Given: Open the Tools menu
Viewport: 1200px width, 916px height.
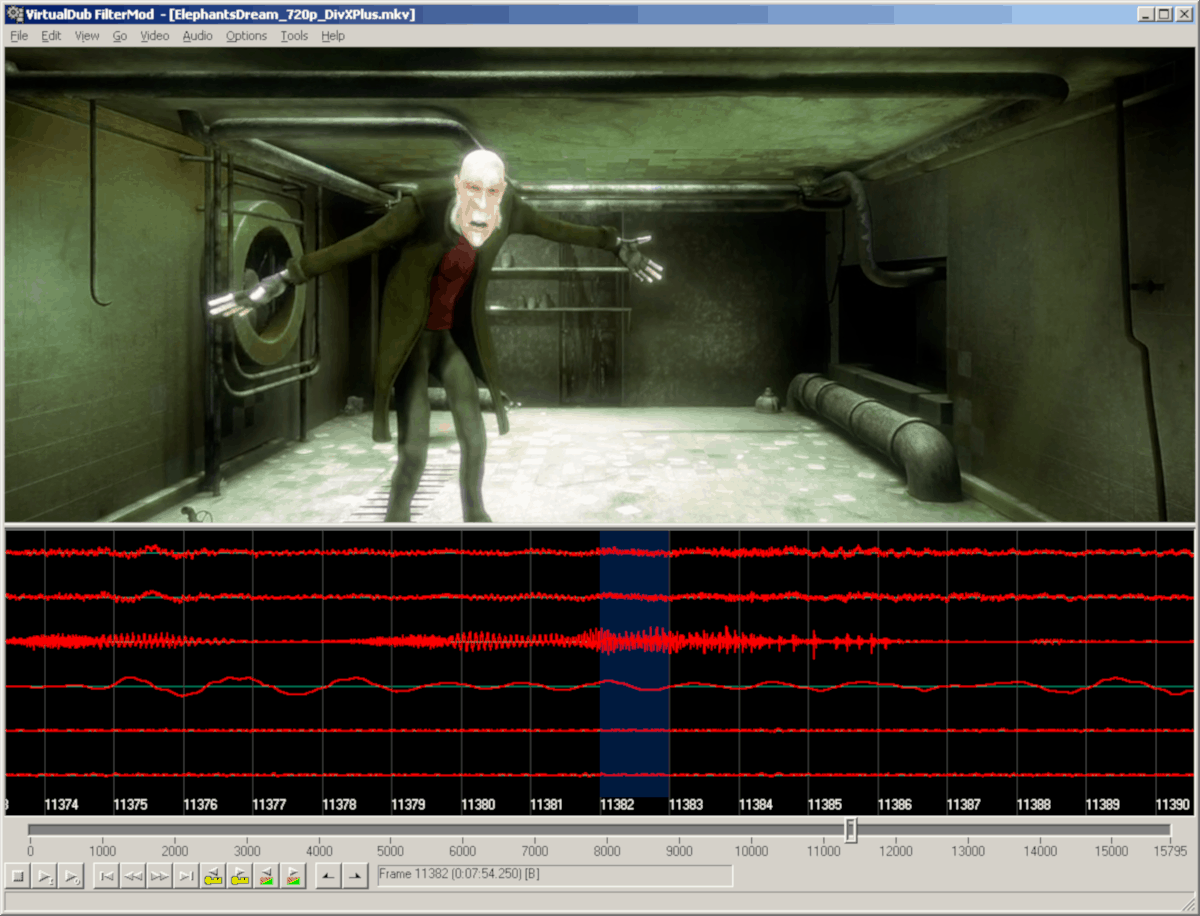Looking at the screenshot, I should pos(294,35).
